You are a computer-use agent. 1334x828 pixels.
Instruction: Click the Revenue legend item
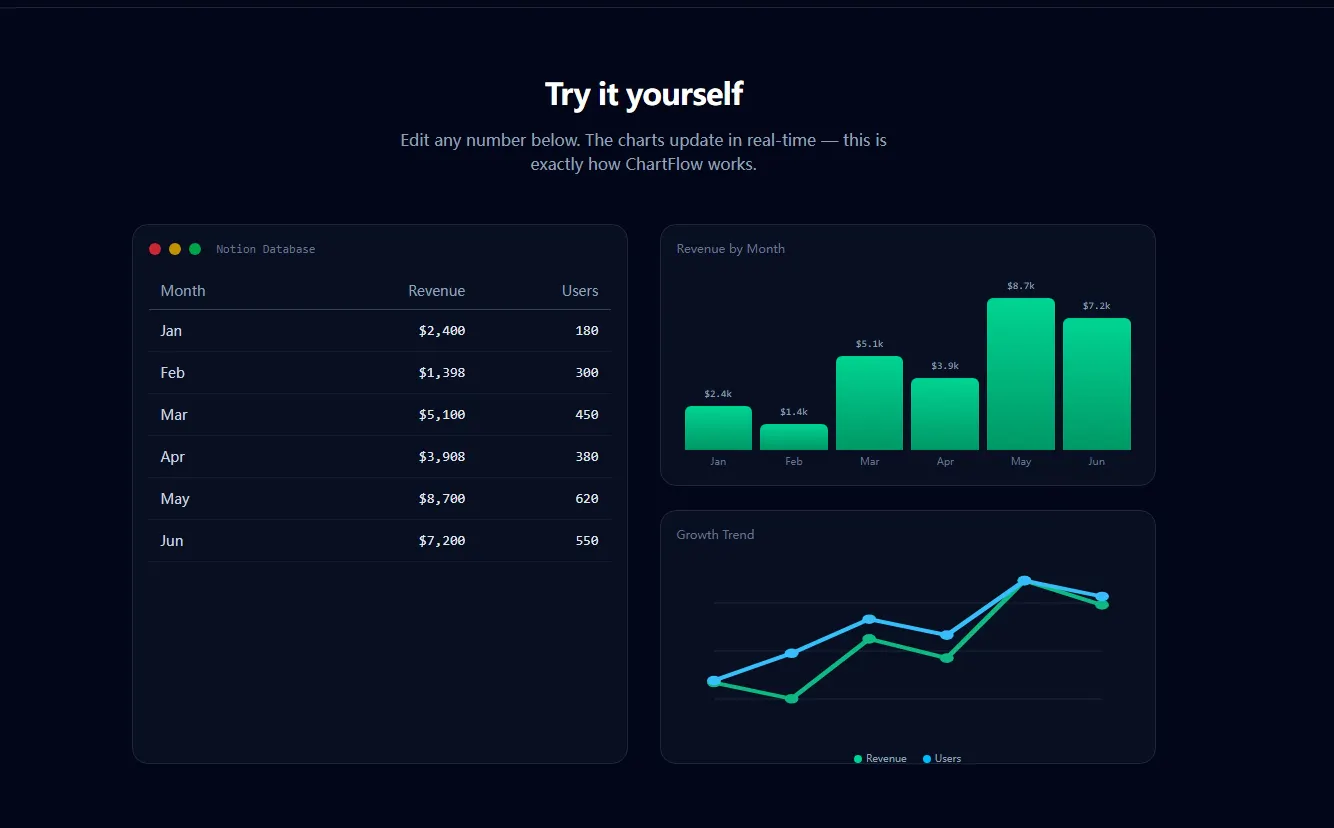(880, 759)
